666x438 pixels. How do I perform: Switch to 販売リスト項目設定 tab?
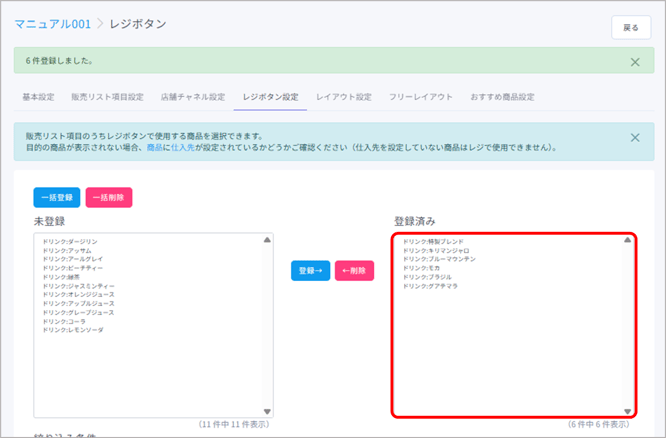tap(107, 97)
